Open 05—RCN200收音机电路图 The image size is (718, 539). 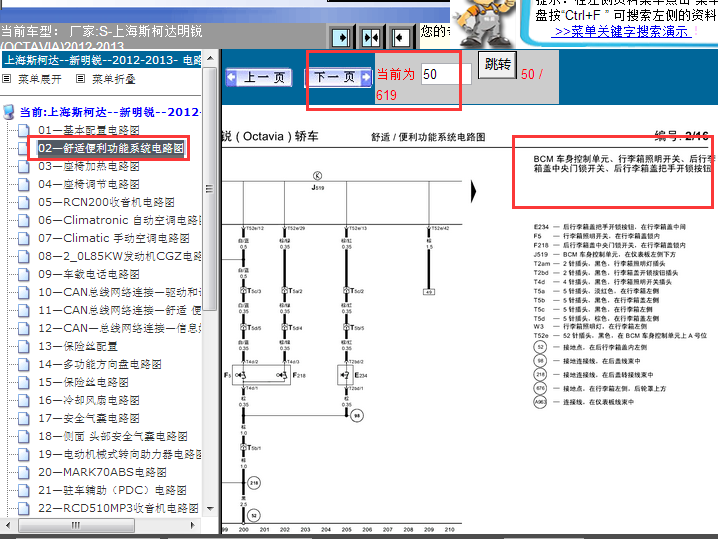pos(106,202)
